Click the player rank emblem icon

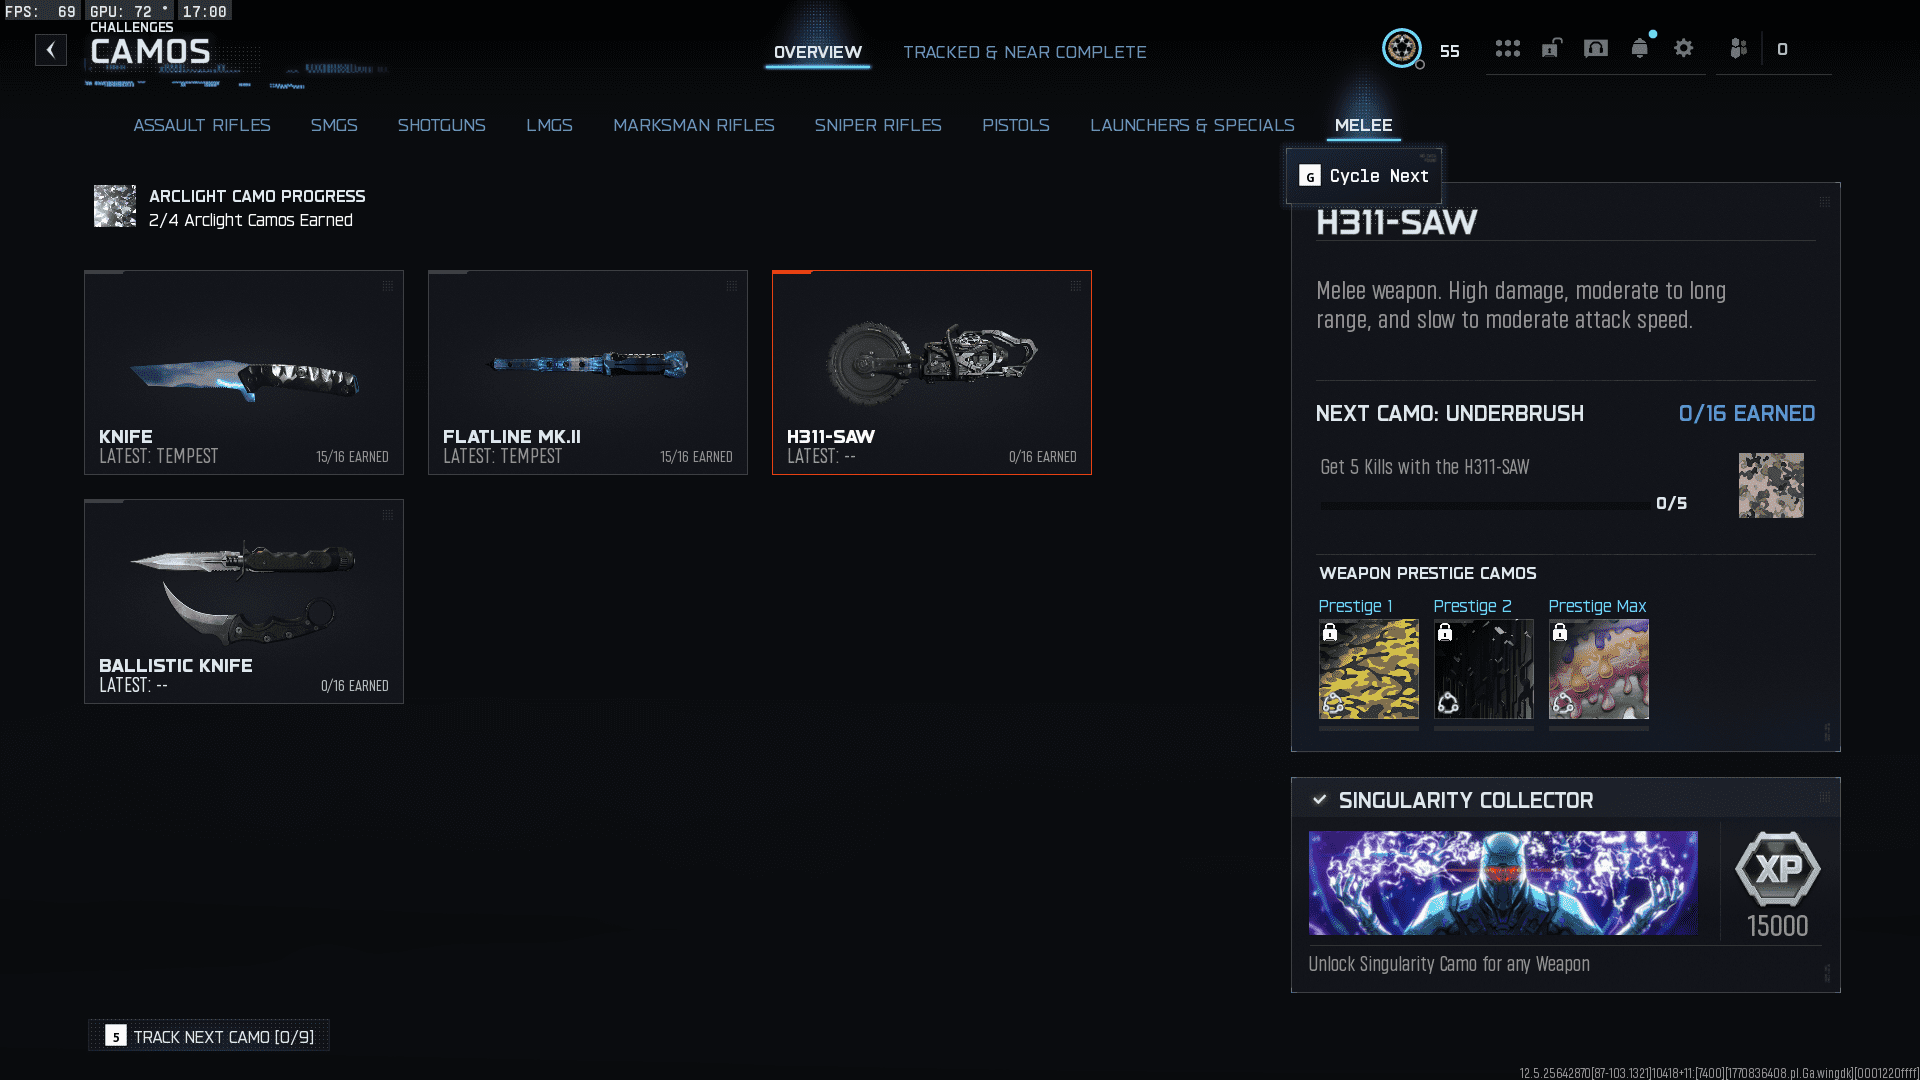(x=1402, y=48)
